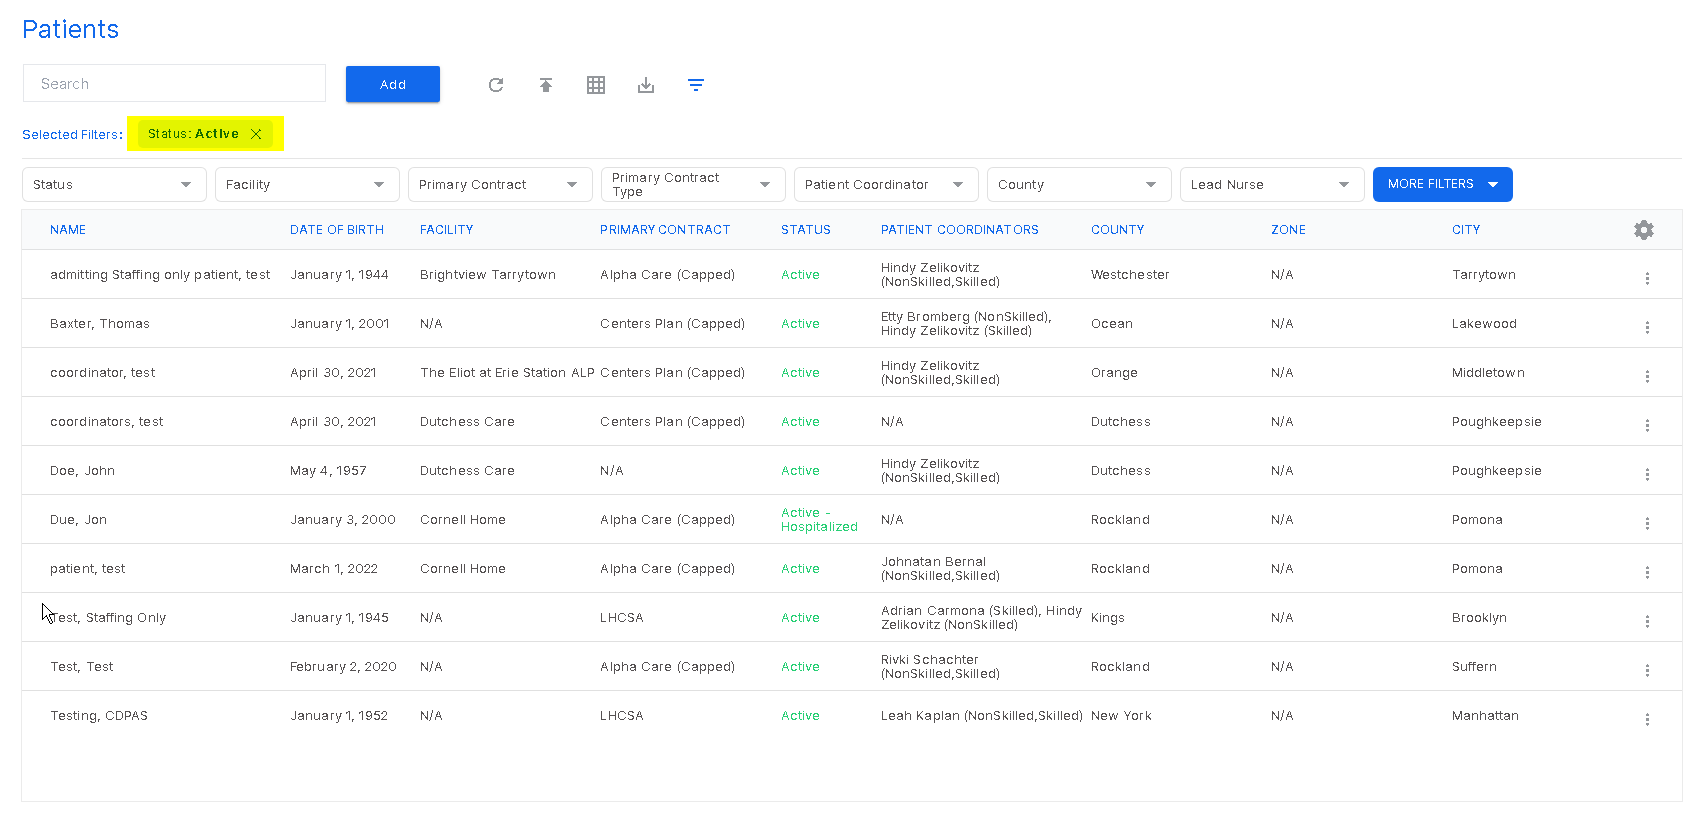Sort by COUNTY column header
Image resolution: width=1693 pixels, height=823 pixels.
click(1118, 230)
